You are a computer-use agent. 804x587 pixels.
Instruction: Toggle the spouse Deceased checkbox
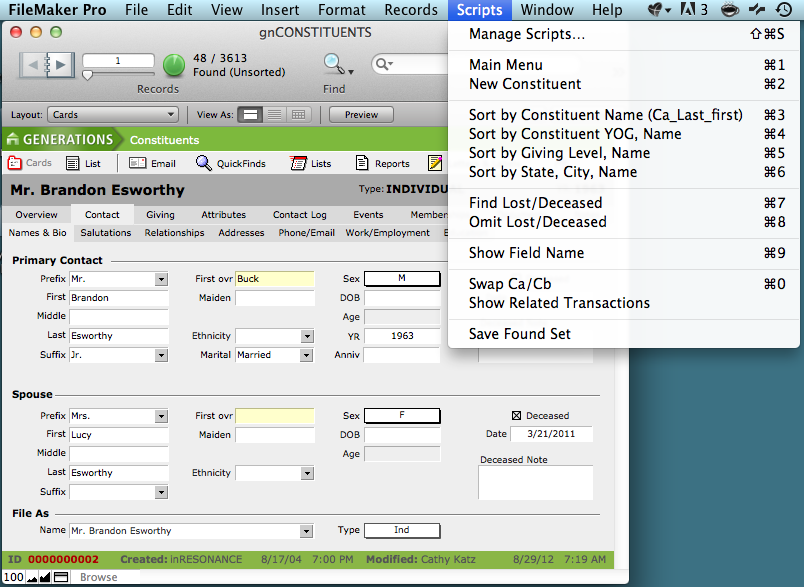(516, 416)
